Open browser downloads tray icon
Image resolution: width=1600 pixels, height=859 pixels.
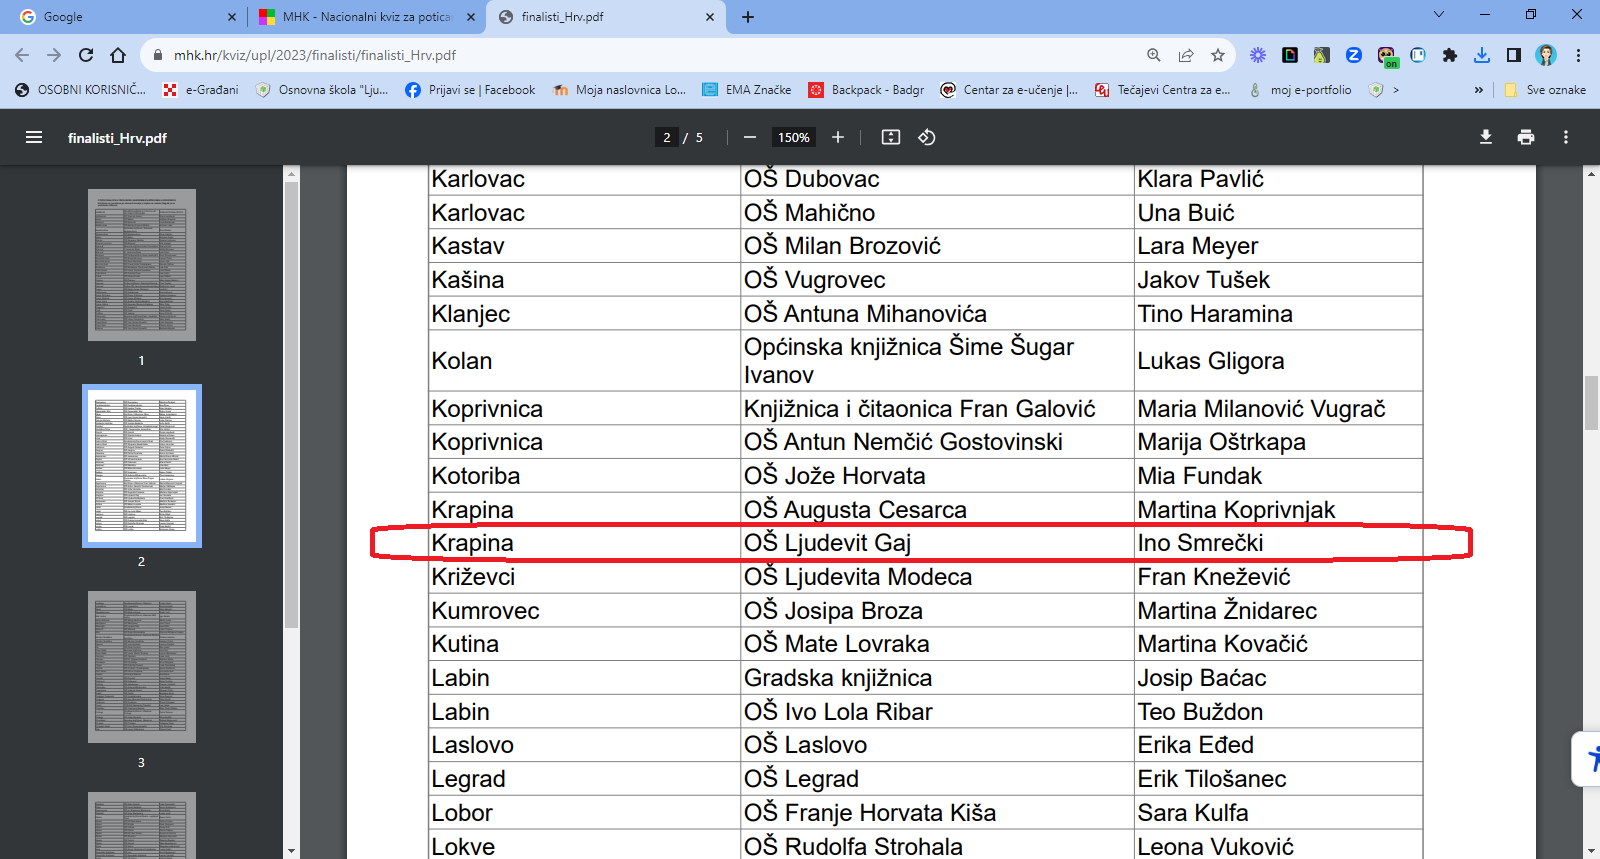click(x=1482, y=55)
